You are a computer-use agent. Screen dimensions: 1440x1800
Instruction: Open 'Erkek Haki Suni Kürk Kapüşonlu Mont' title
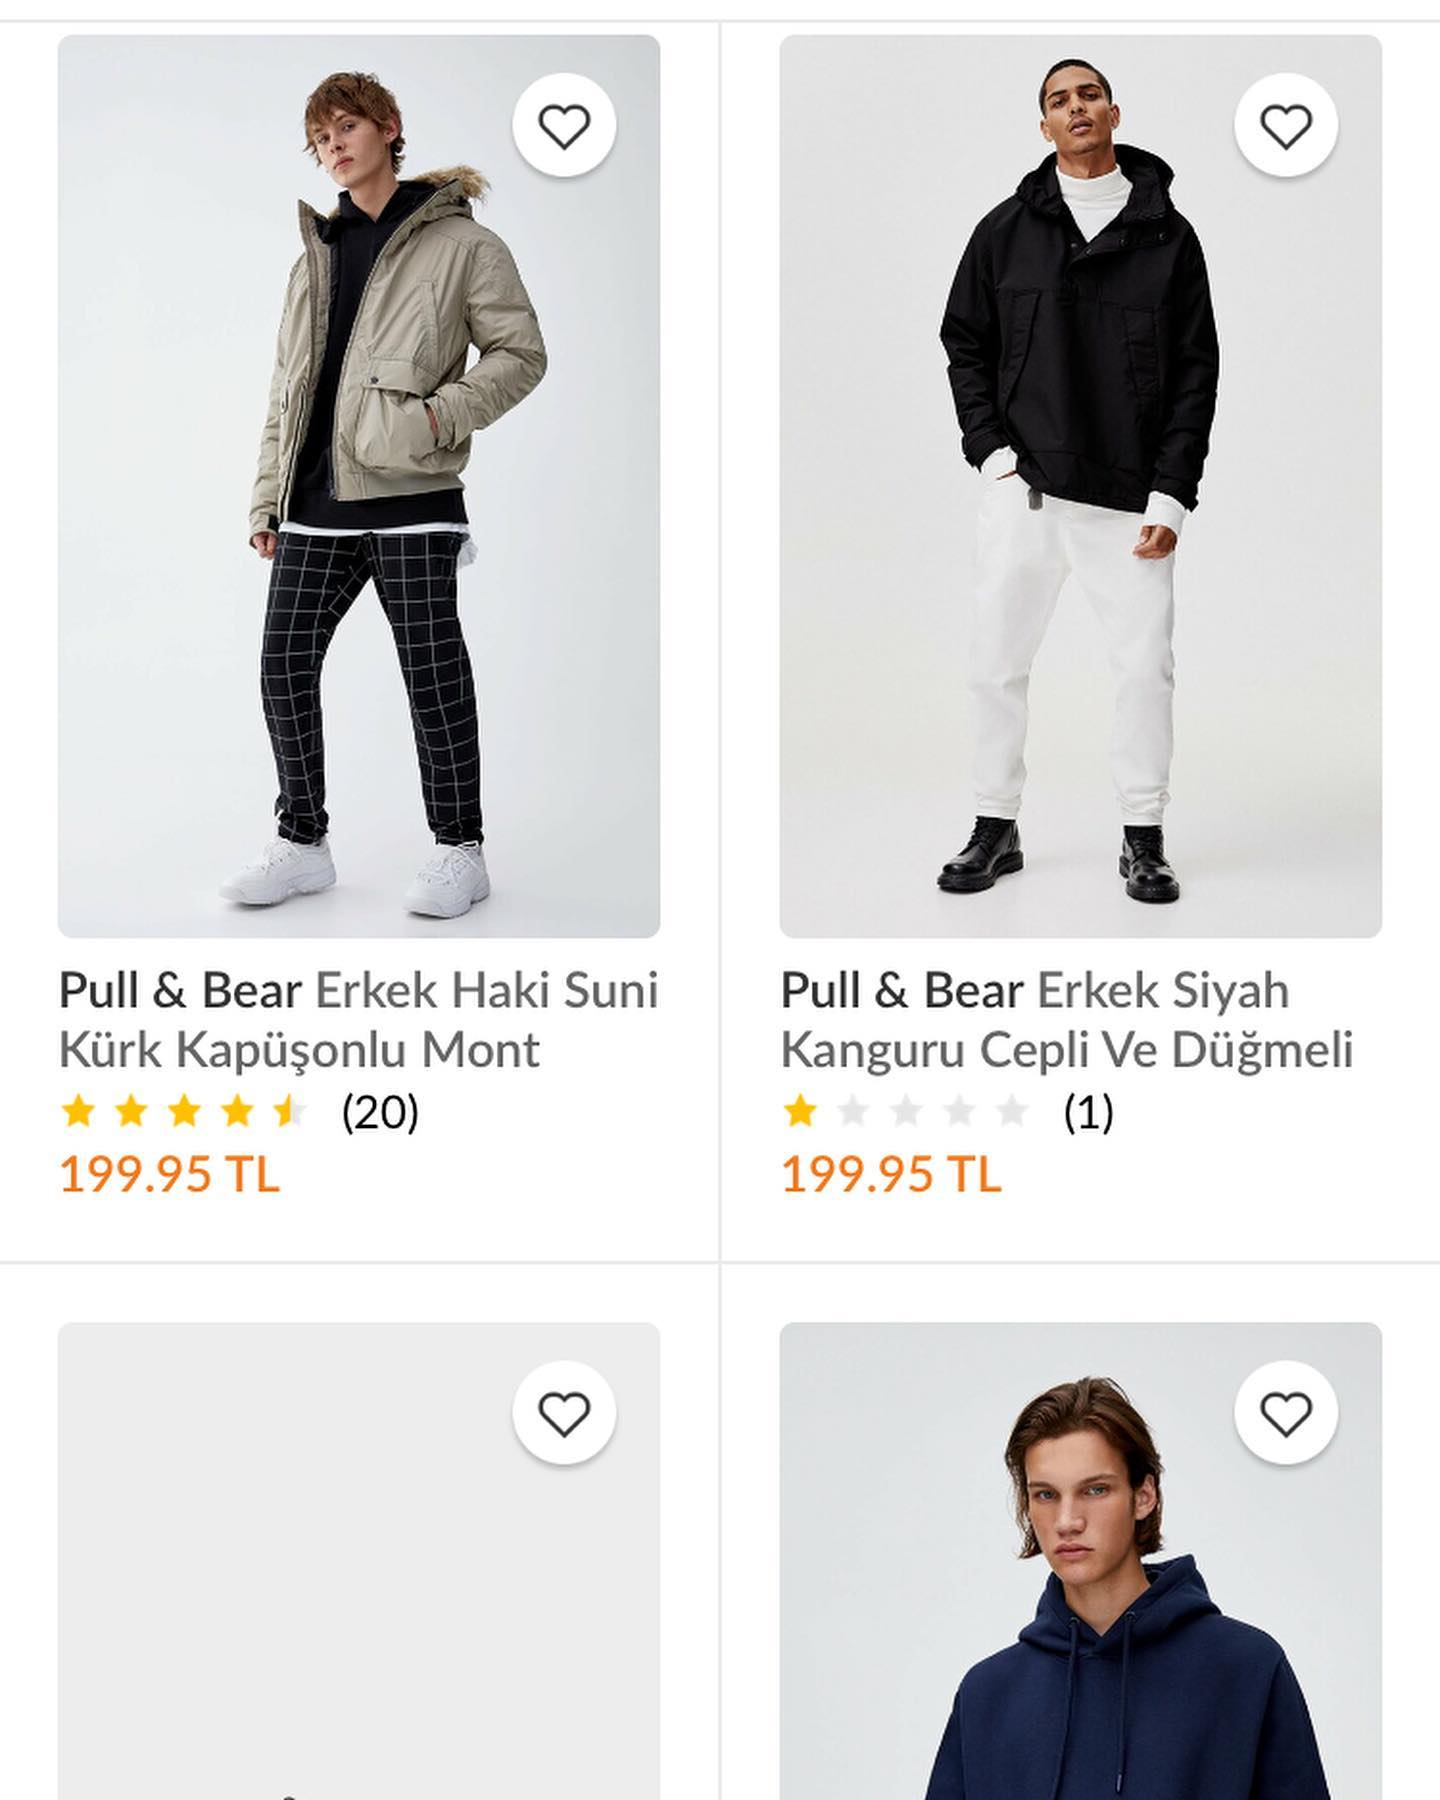(x=359, y=1020)
